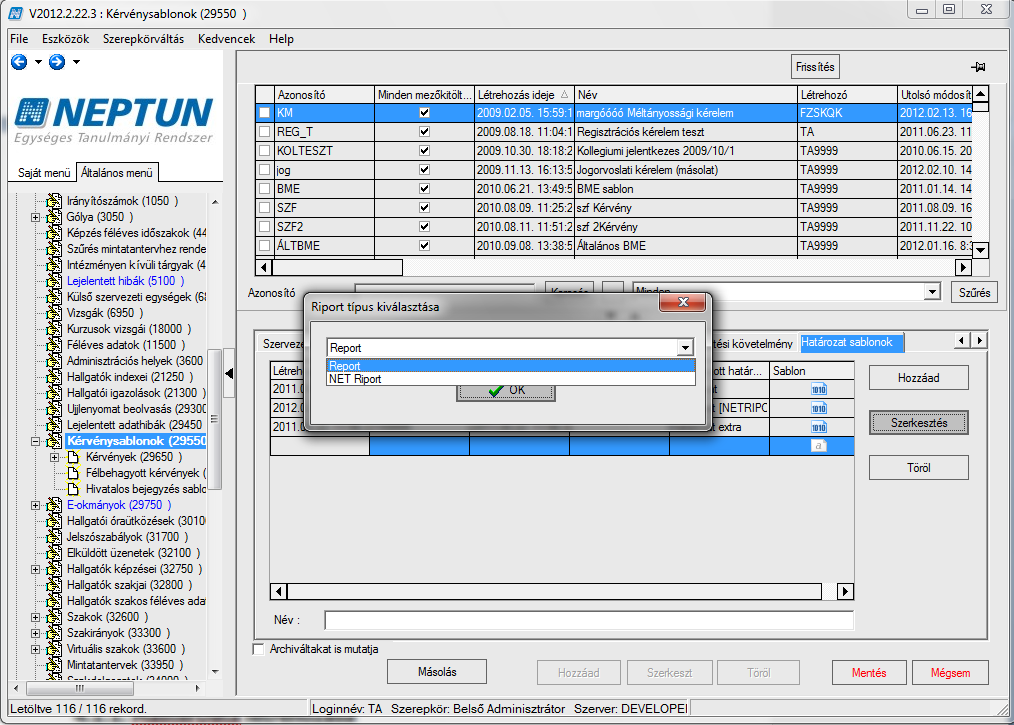This screenshot has height=725, width=1014.
Task: Click the Neptun app icon in title bar
Action: coord(16,13)
